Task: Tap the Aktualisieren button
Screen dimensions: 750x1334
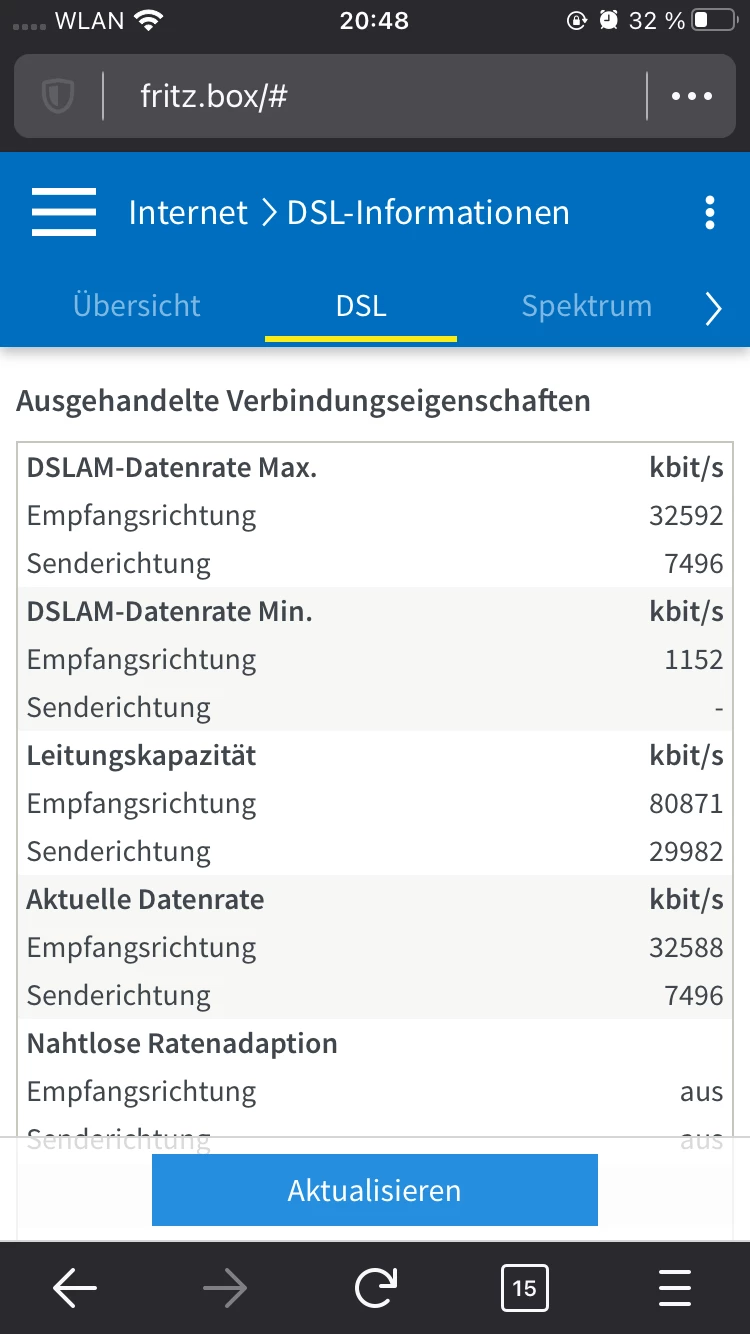Action: tap(375, 1190)
